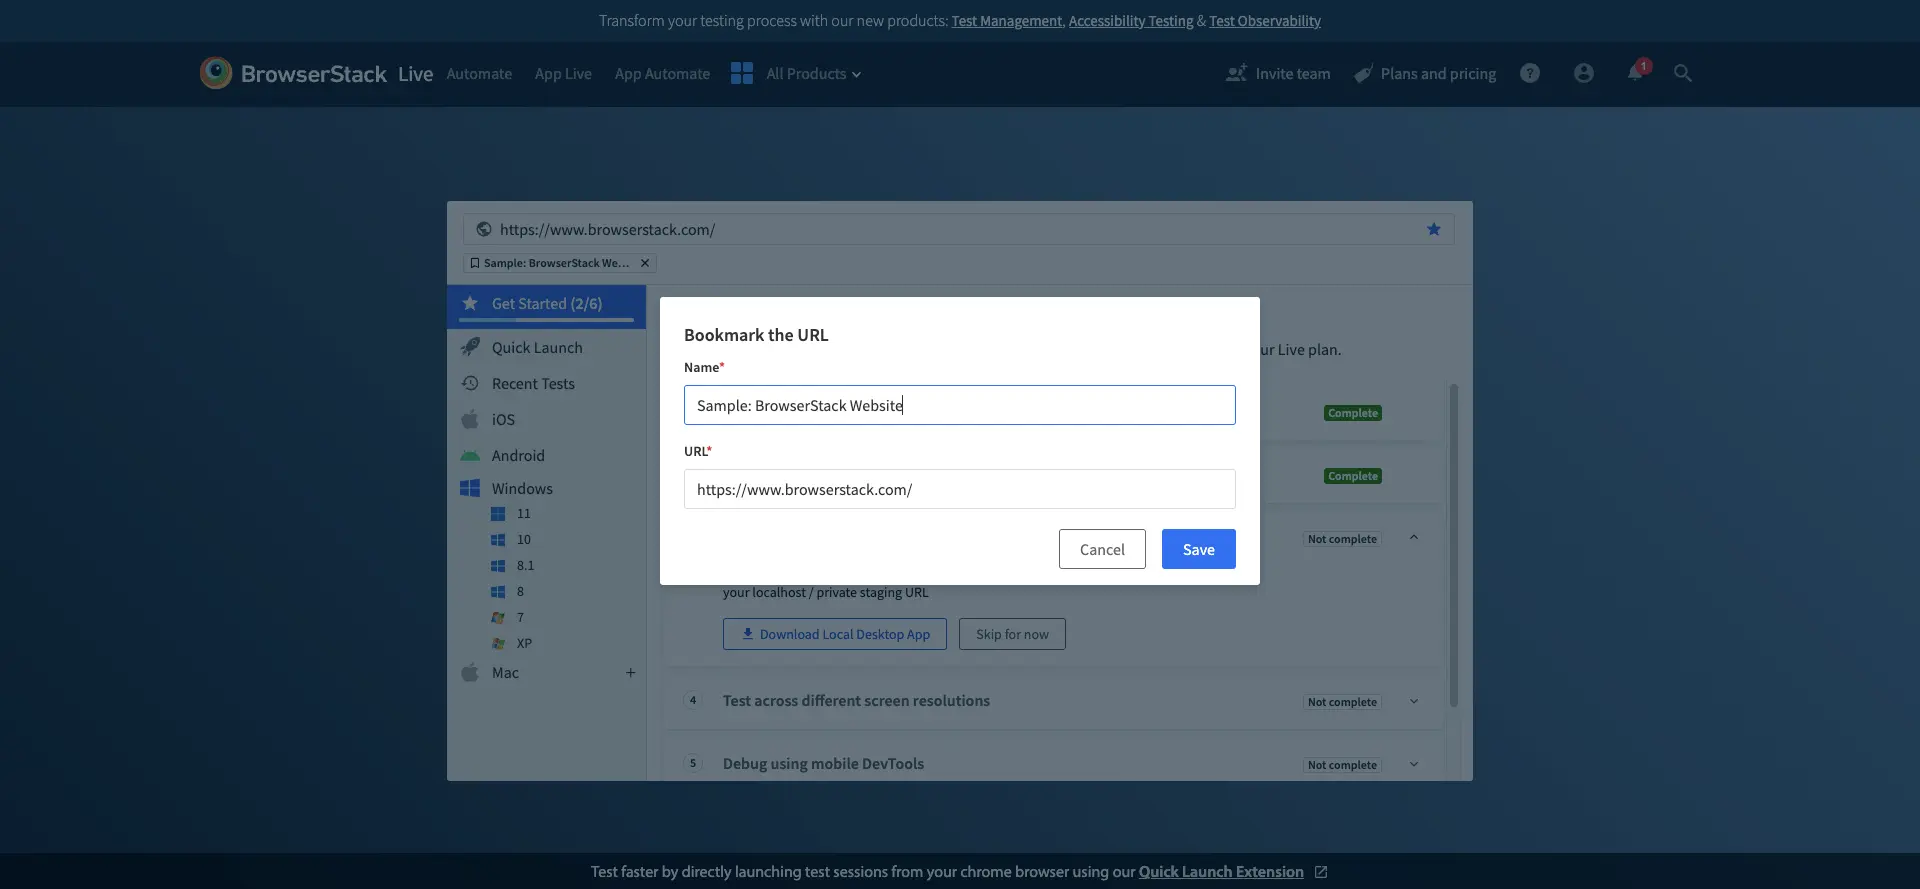This screenshot has width=1920, height=889.
Task: Open the help question mark icon
Action: (1529, 73)
